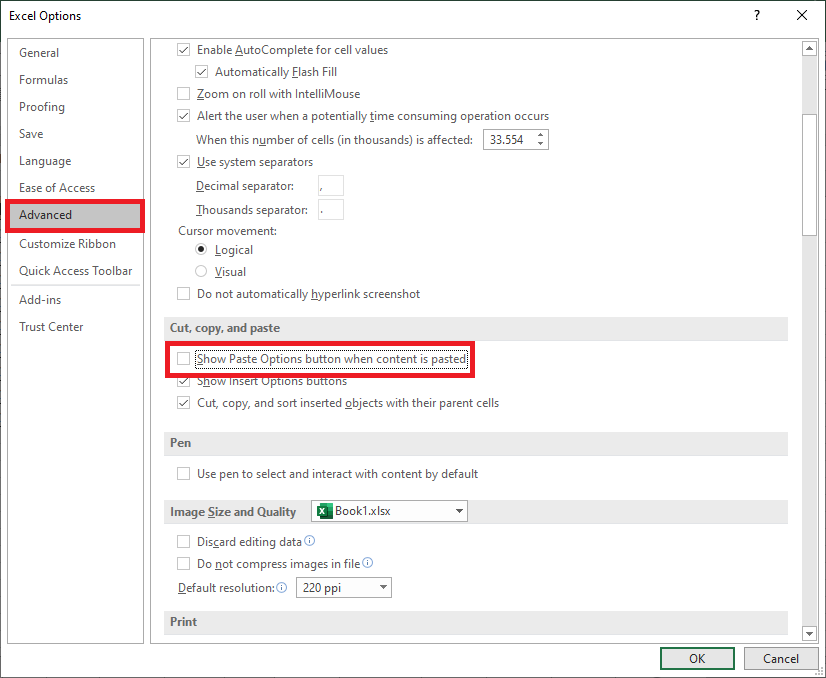Check Discard editing data
This screenshot has height=678, width=826.
point(183,542)
